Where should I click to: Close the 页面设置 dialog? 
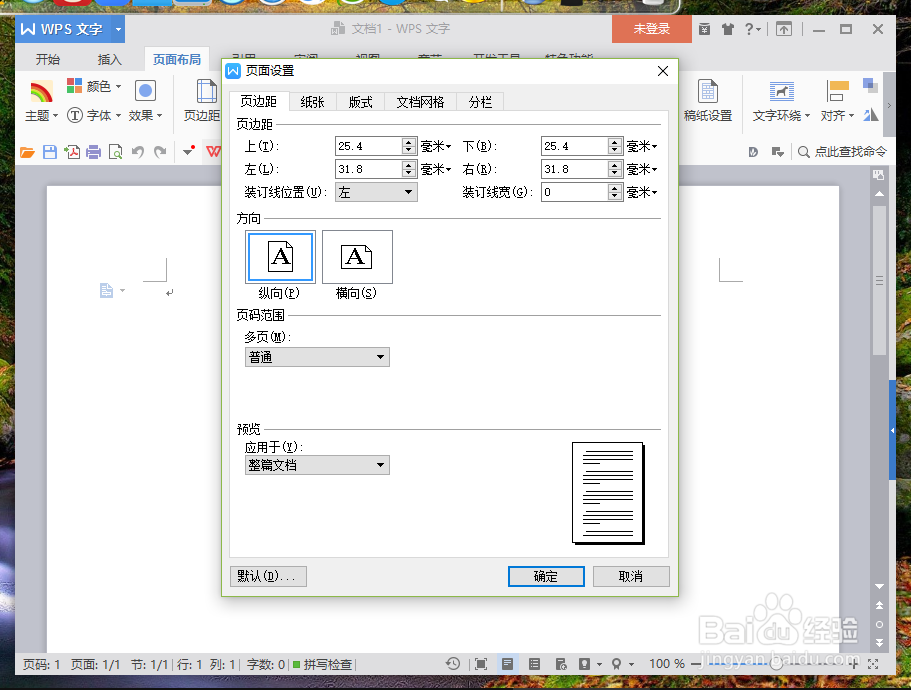point(663,71)
